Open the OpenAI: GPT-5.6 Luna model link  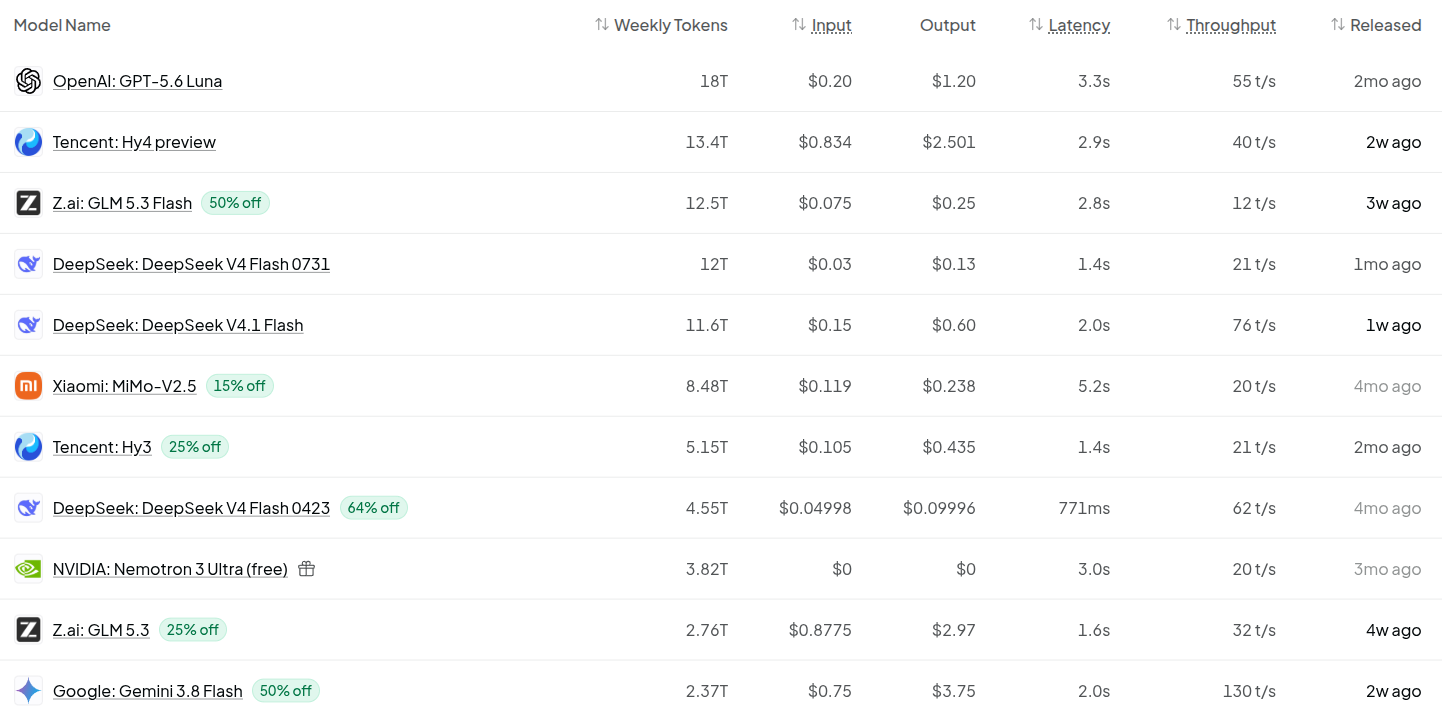[137, 81]
